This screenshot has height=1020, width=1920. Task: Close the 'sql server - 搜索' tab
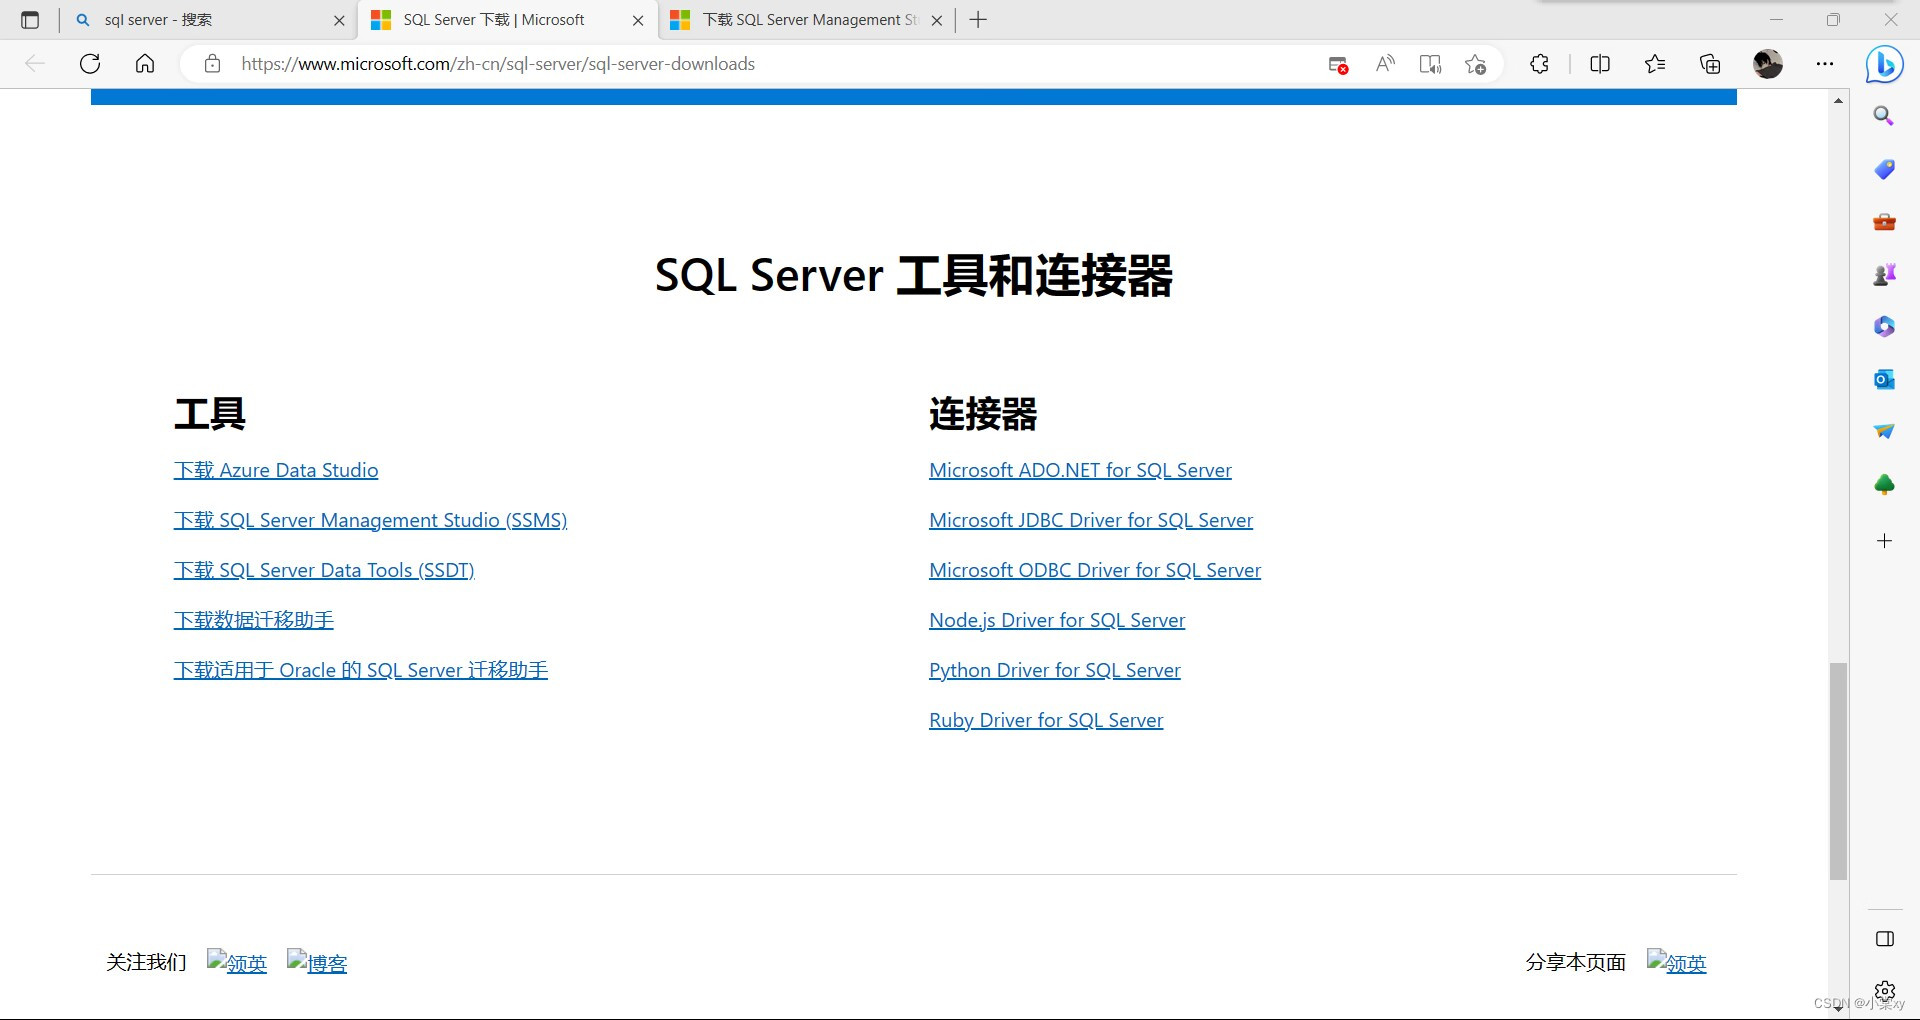[339, 20]
